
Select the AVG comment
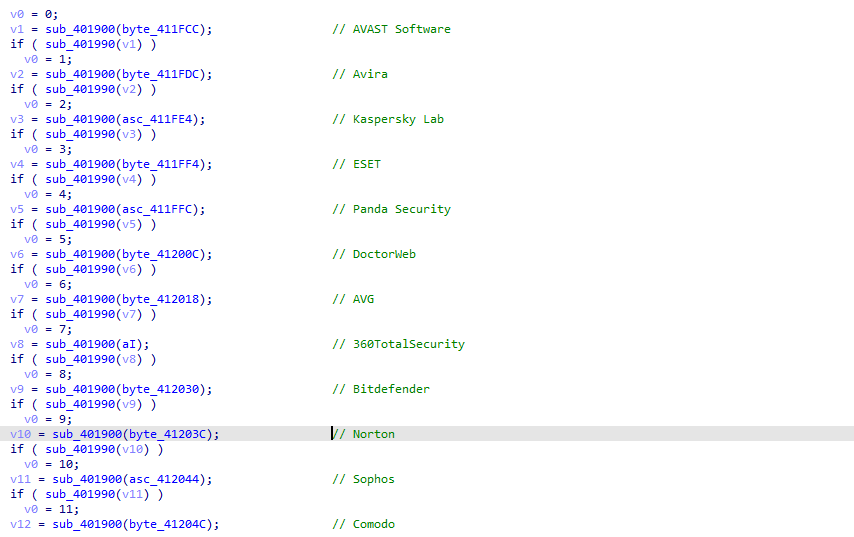pos(353,300)
